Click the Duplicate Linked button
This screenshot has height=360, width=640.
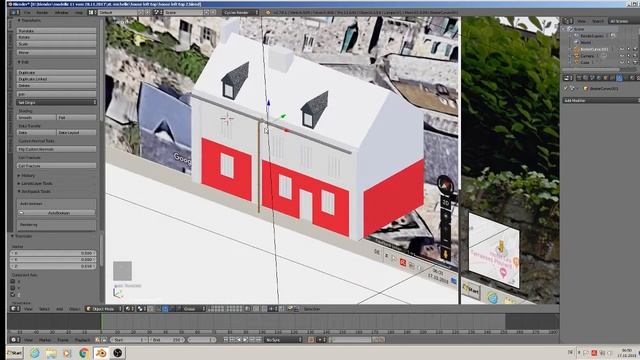[x=56, y=79]
